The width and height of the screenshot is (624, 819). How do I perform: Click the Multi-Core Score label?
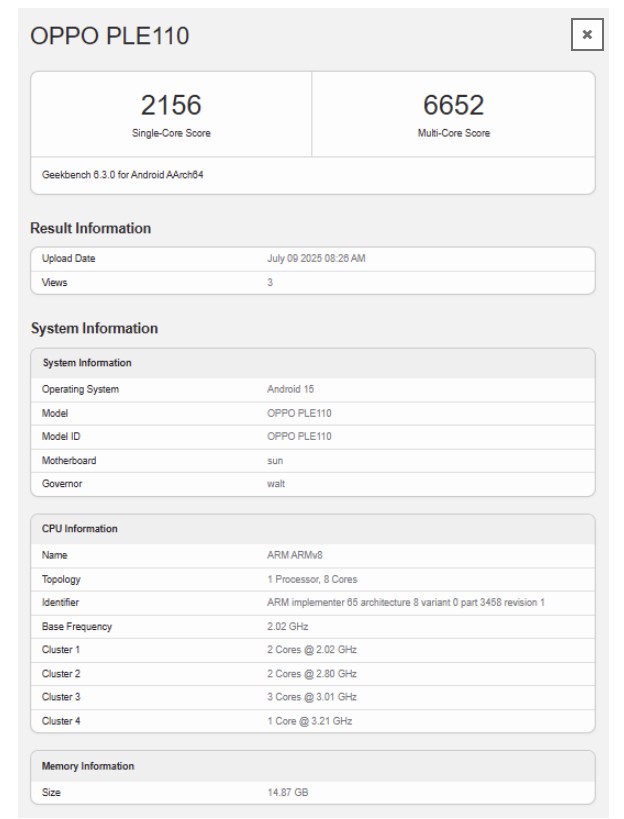(453, 133)
